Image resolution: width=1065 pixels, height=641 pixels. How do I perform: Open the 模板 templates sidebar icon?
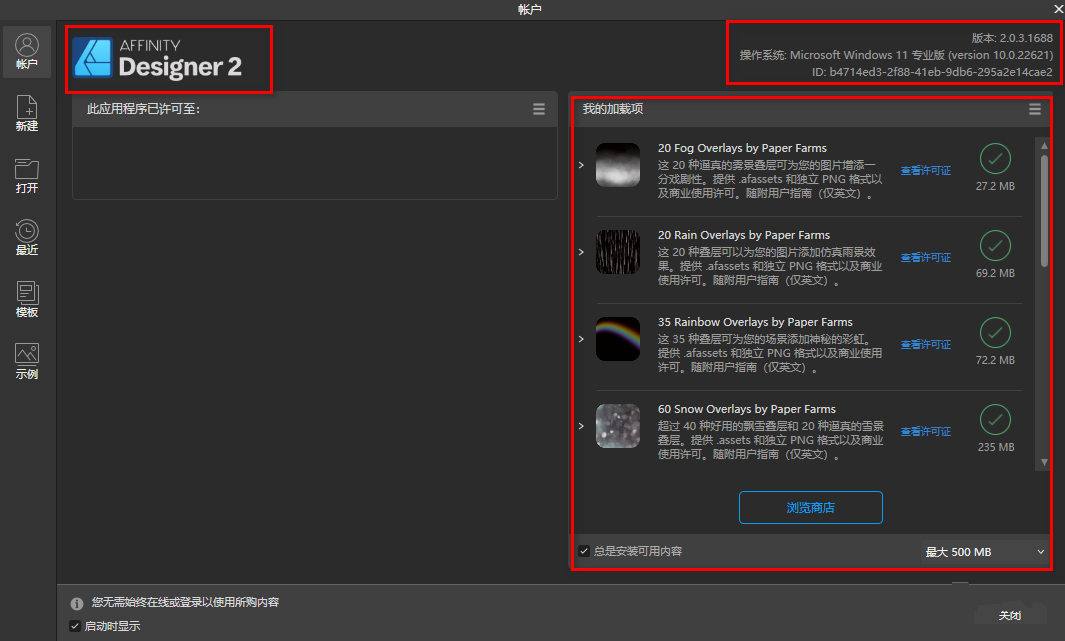point(26,299)
